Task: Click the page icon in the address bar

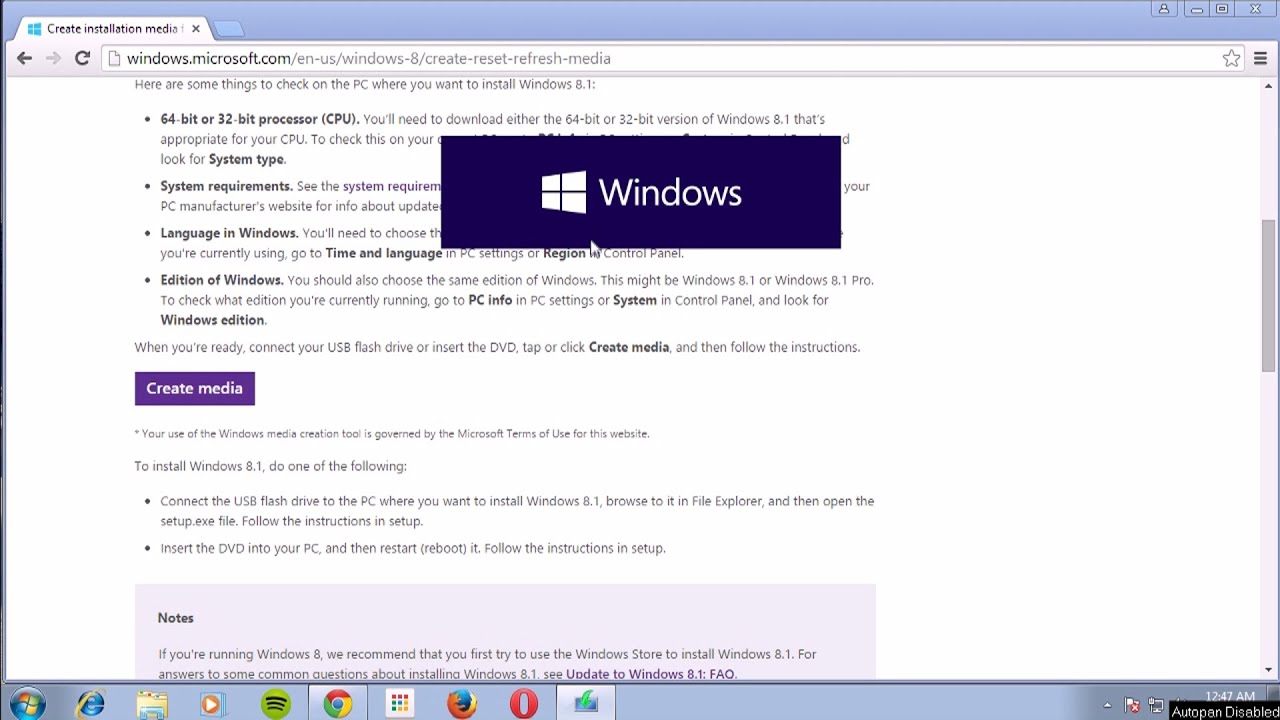Action: pyautogui.click(x=114, y=58)
